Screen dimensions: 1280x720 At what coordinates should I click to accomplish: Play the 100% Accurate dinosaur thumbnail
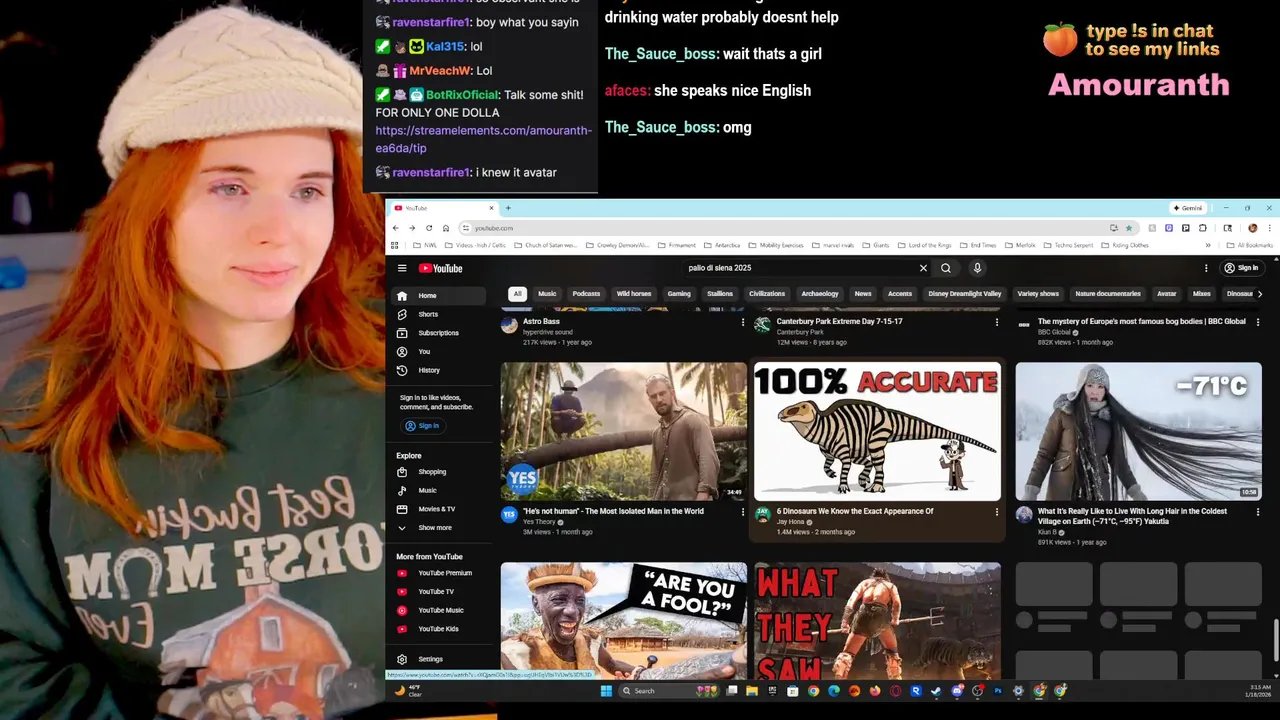coord(877,431)
